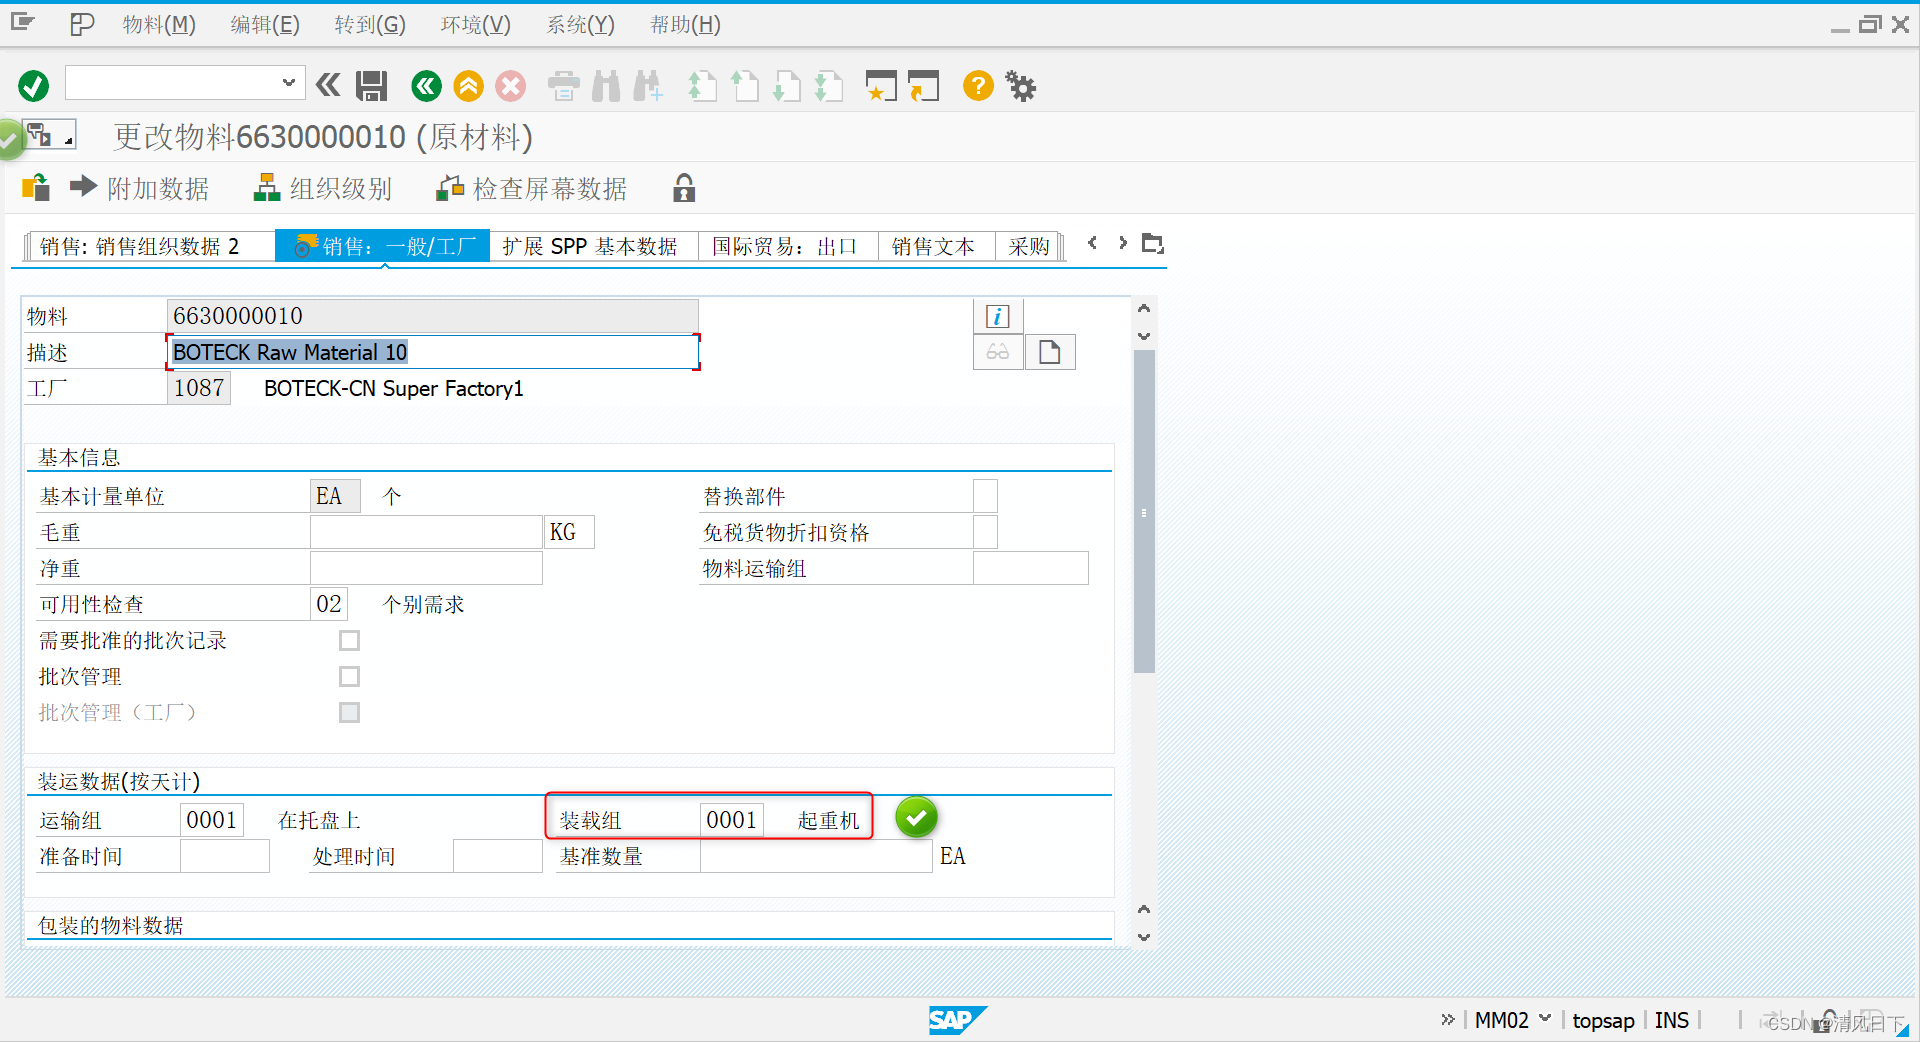Click the green Enter checkmark icon

coord(33,86)
